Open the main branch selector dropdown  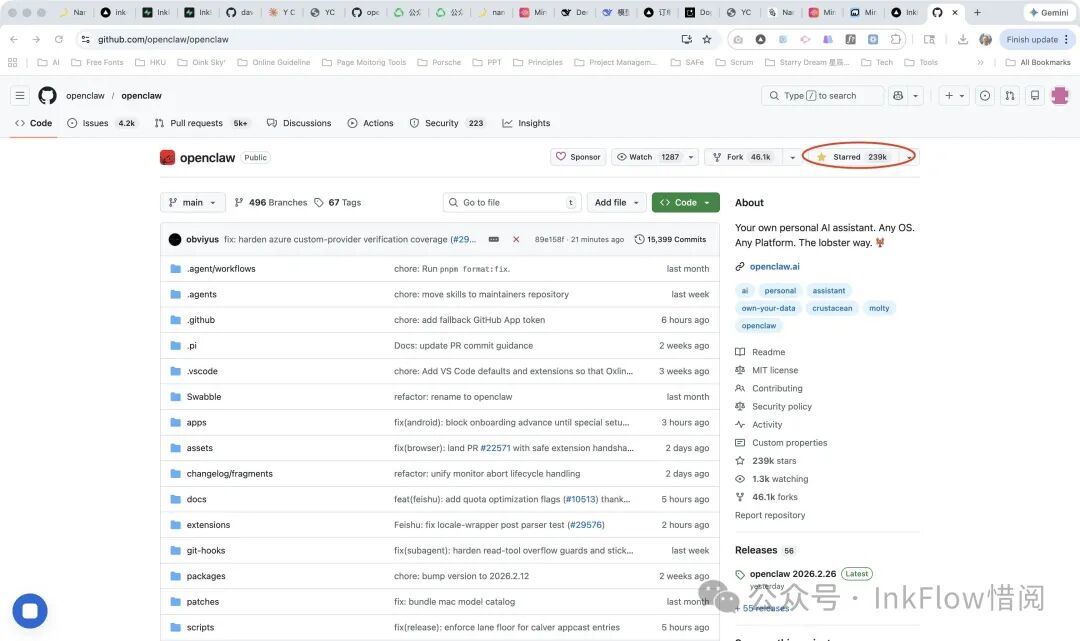pos(193,202)
